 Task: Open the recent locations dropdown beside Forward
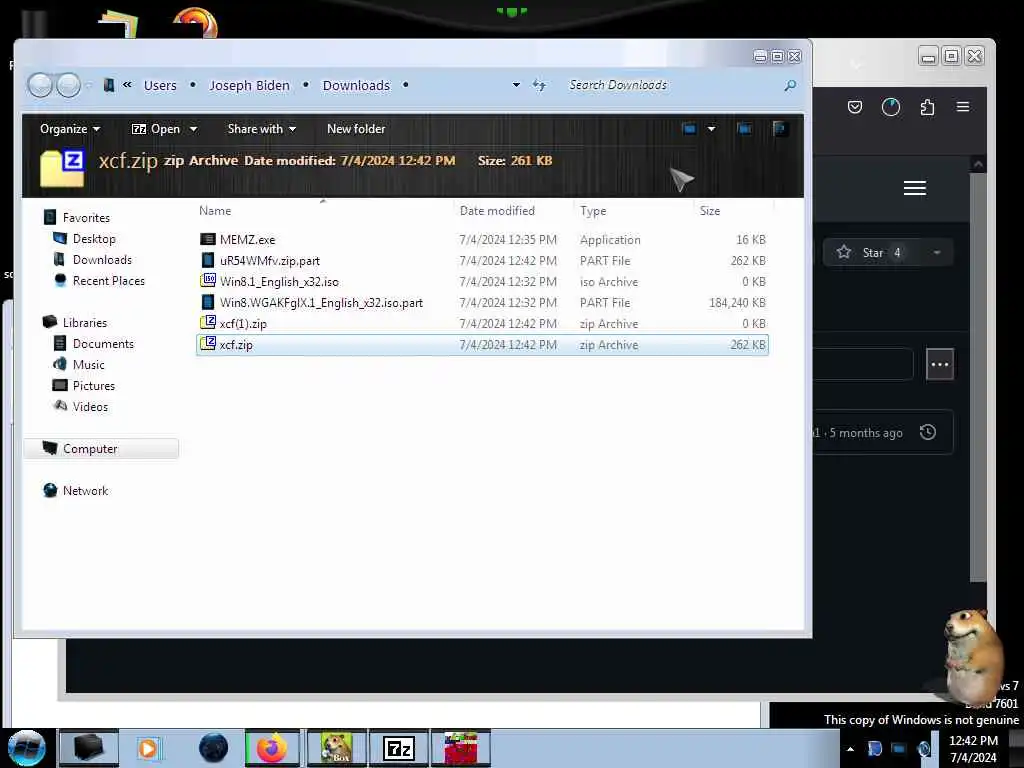(x=89, y=85)
